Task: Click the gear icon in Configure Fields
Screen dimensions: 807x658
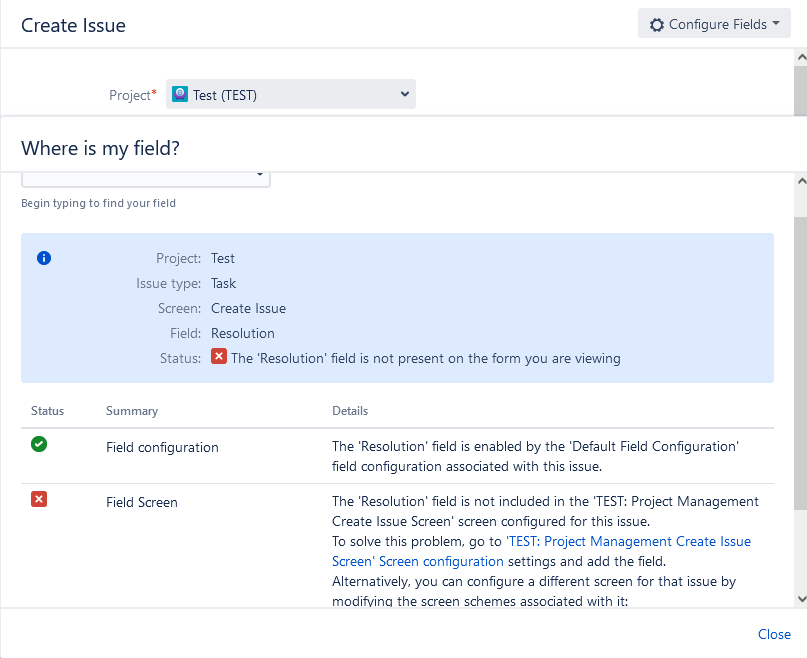Action: [657, 25]
